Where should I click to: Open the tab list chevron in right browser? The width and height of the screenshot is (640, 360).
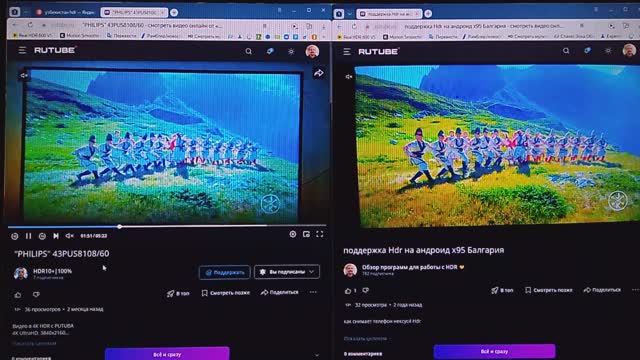349,14
